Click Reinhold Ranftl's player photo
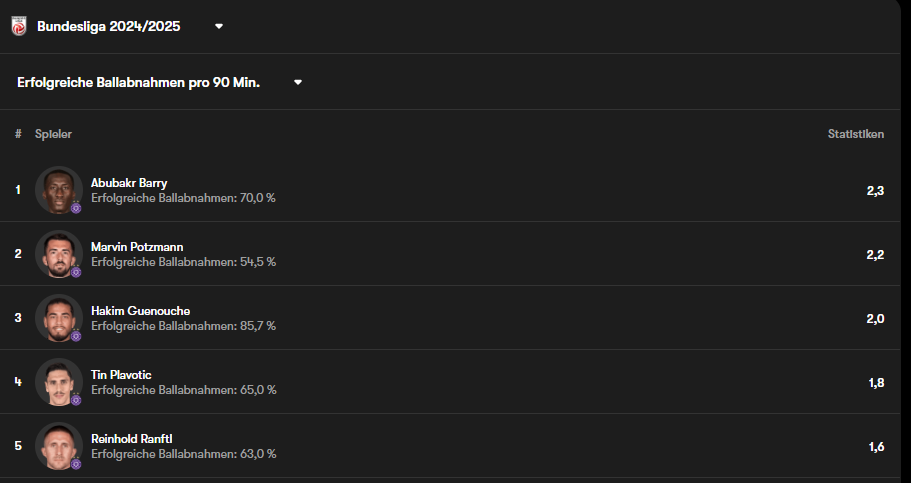The width and height of the screenshot is (911, 483). [59, 446]
